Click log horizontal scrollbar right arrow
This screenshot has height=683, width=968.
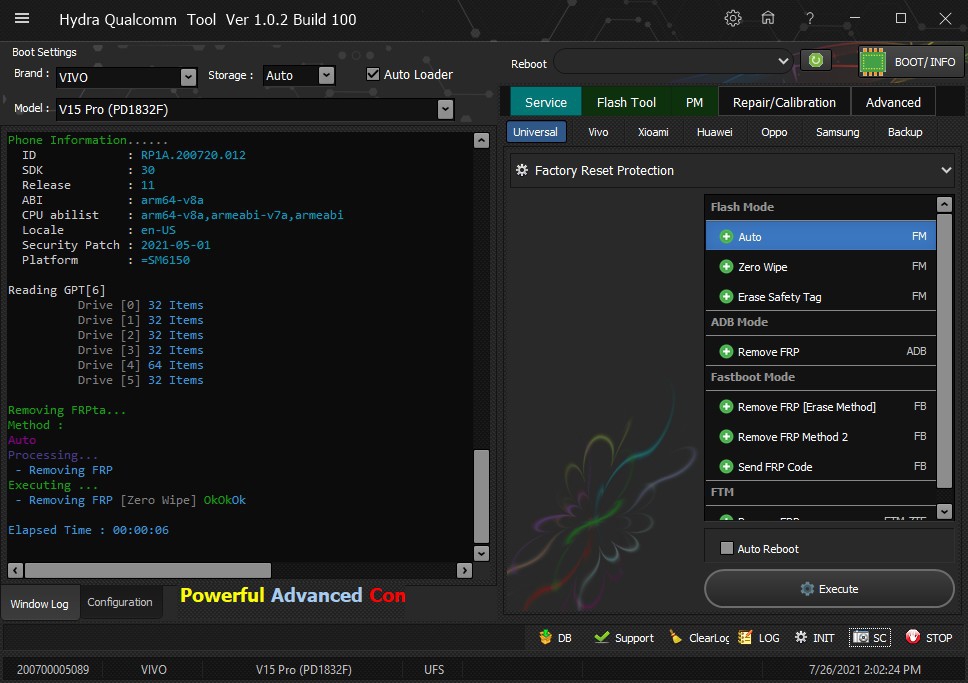click(x=464, y=570)
